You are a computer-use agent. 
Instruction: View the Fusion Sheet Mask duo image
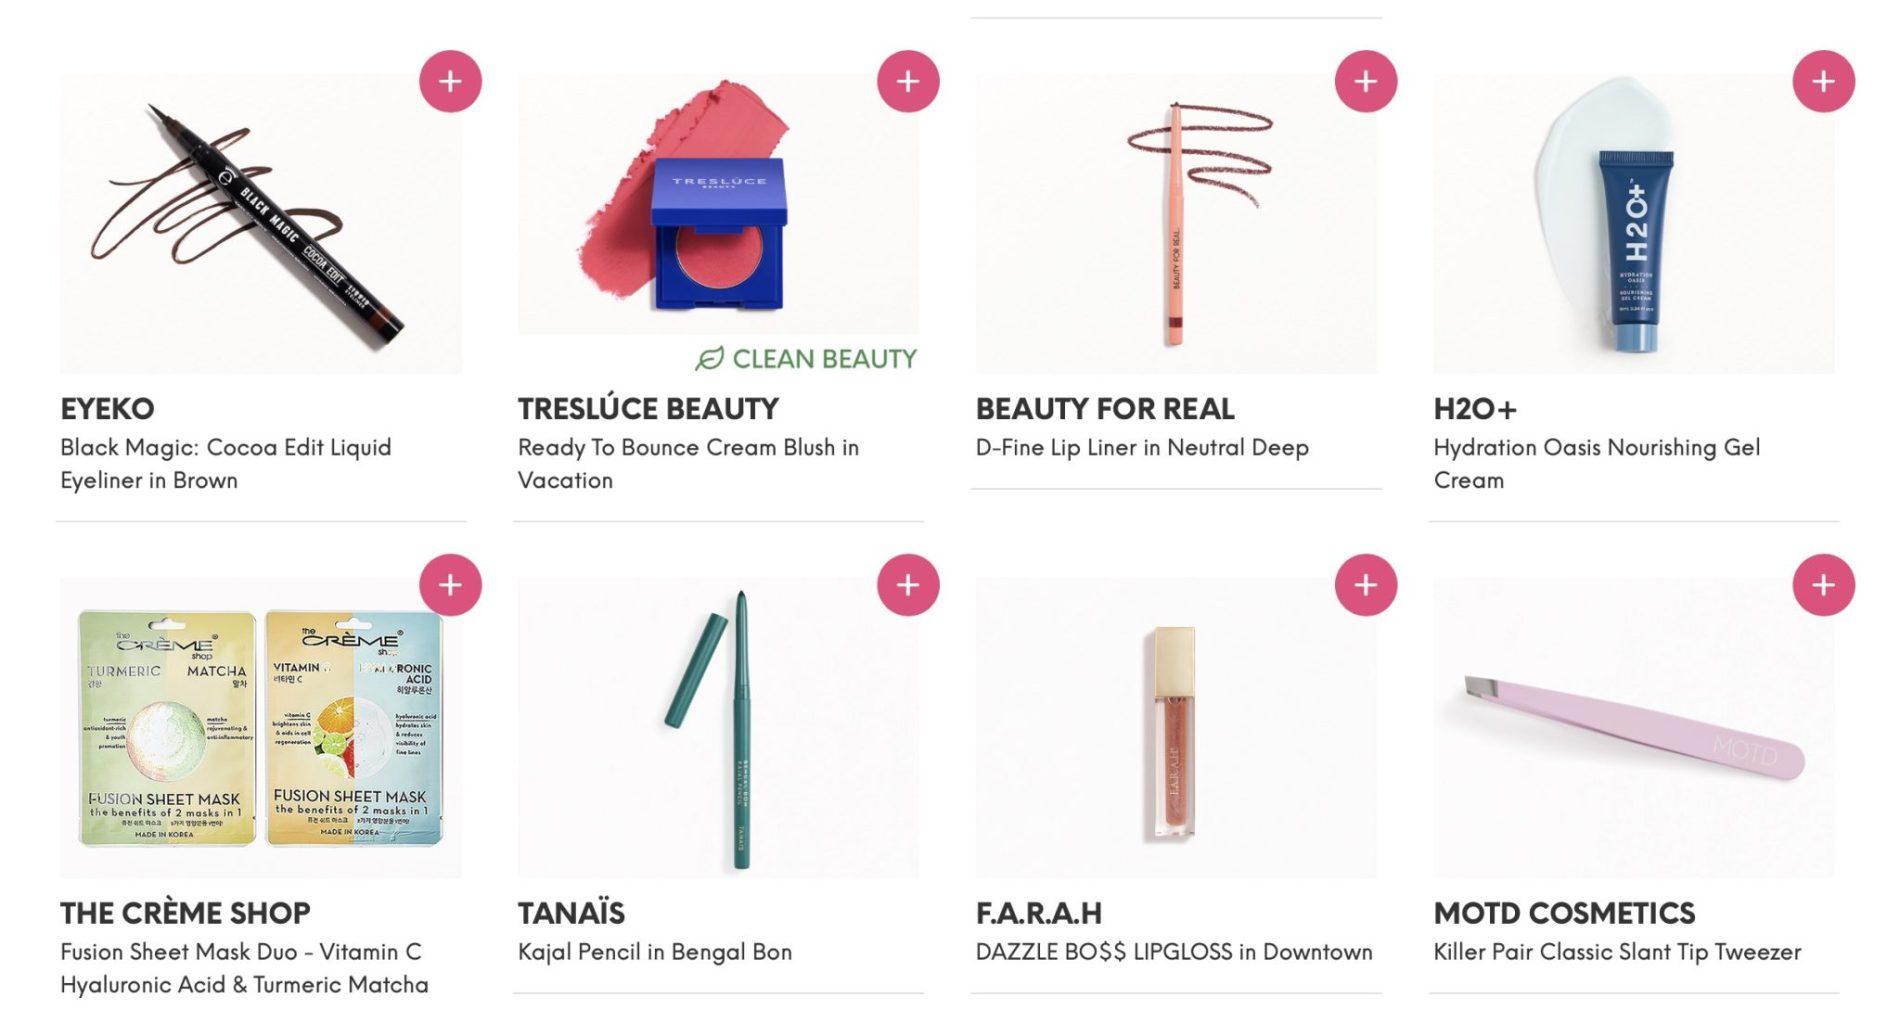tap(260, 728)
